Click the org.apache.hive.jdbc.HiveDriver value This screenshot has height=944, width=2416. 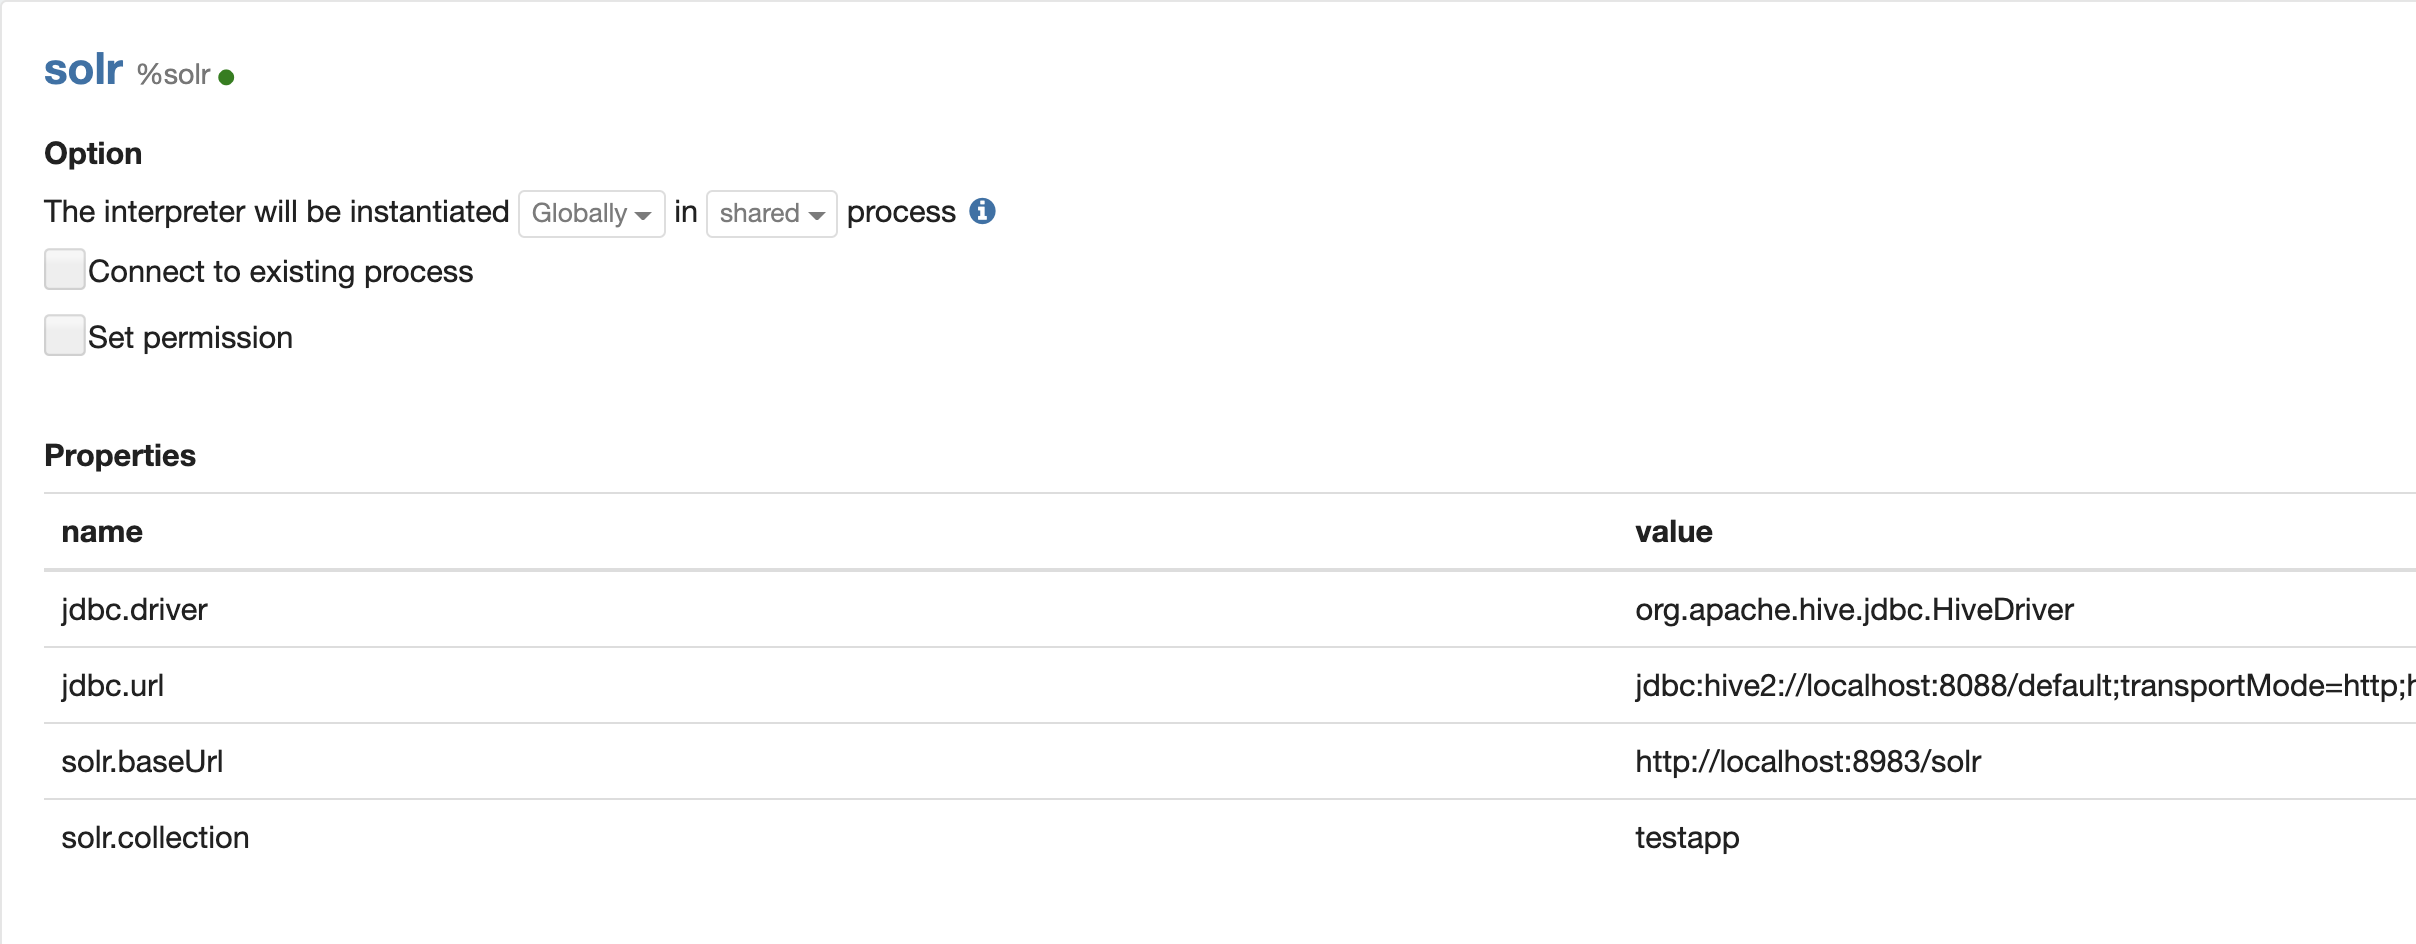[1854, 609]
